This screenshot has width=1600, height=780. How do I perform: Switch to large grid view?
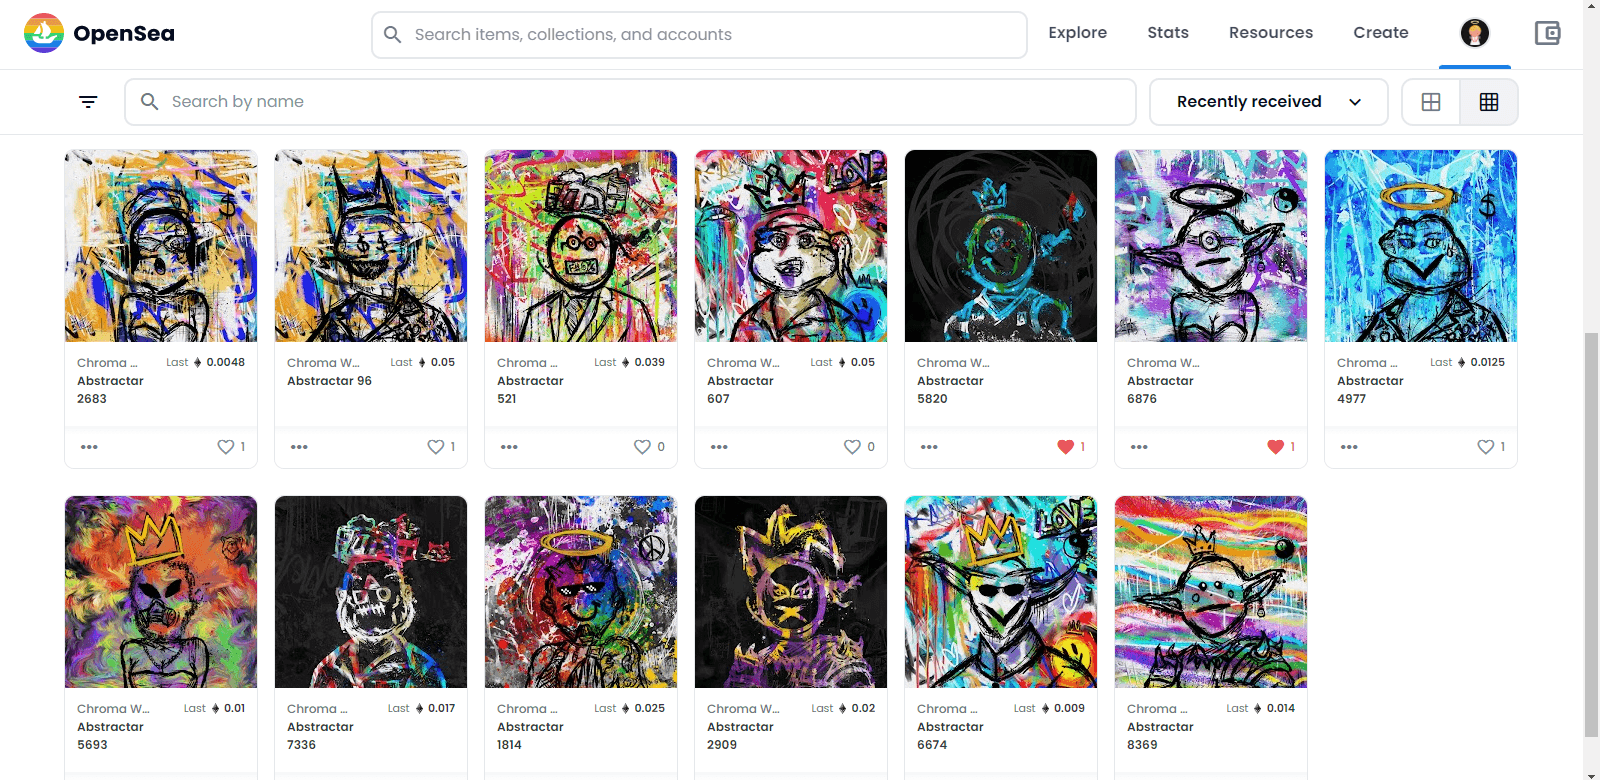click(1431, 102)
